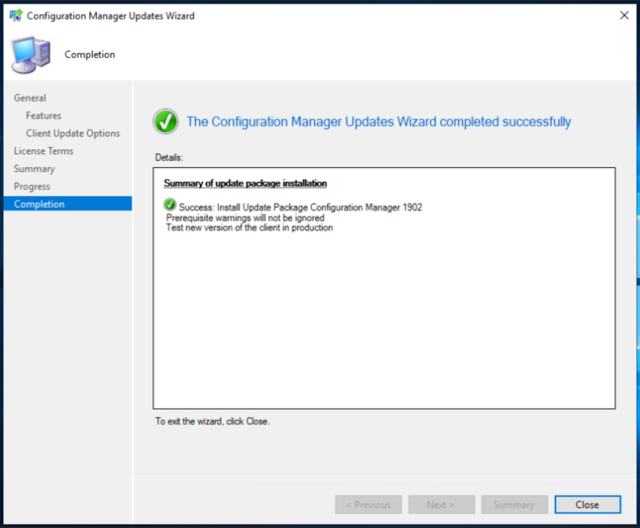Click the window title 'Configuration Manager Updates Wizard'
This screenshot has width=640, height=528.
pyautogui.click(x=111, y=16)
